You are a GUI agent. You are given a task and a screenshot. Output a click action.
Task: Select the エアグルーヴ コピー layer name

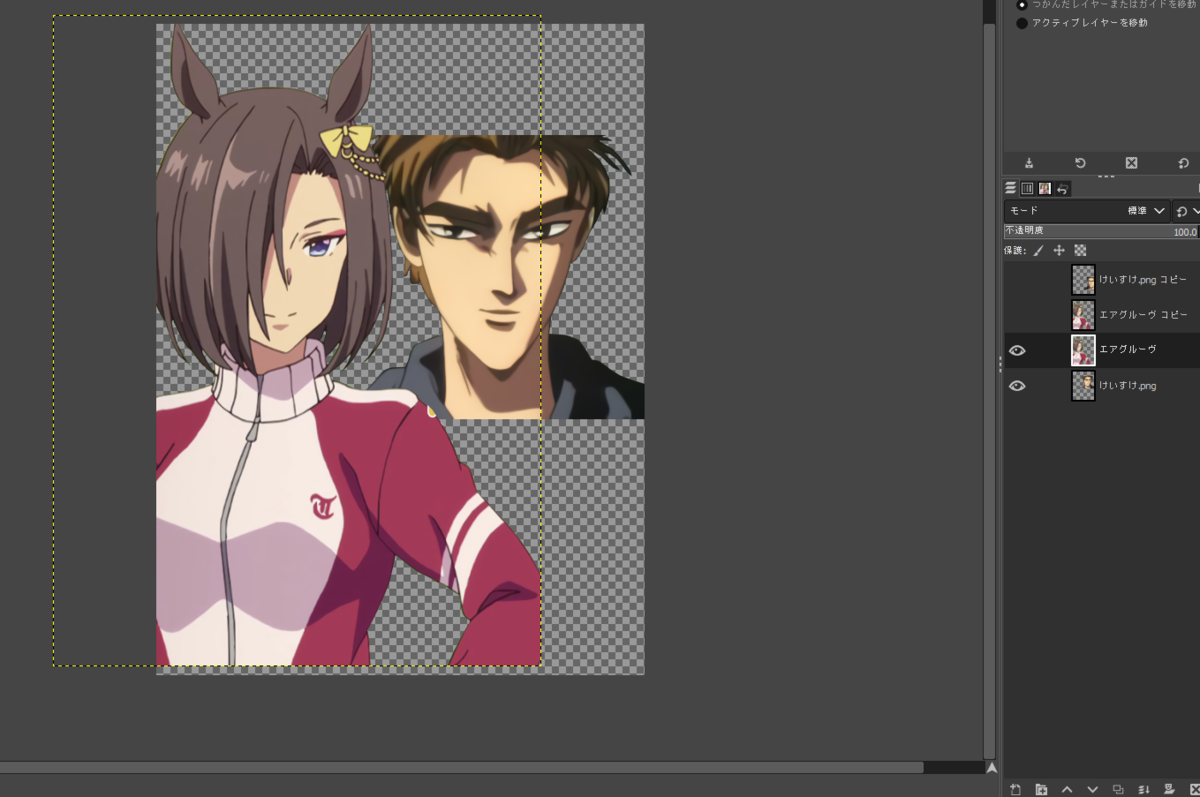1143,315
